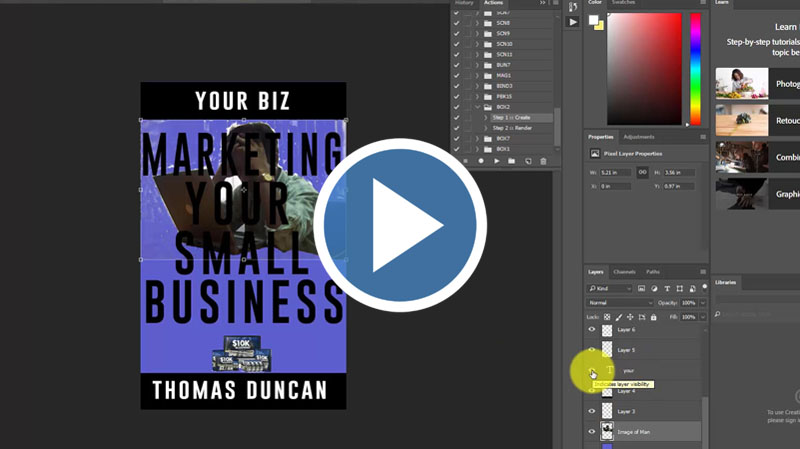Viewport: 800px width, 449px height.
Task: Click the lock position move icon
Action: click(629, 317)
